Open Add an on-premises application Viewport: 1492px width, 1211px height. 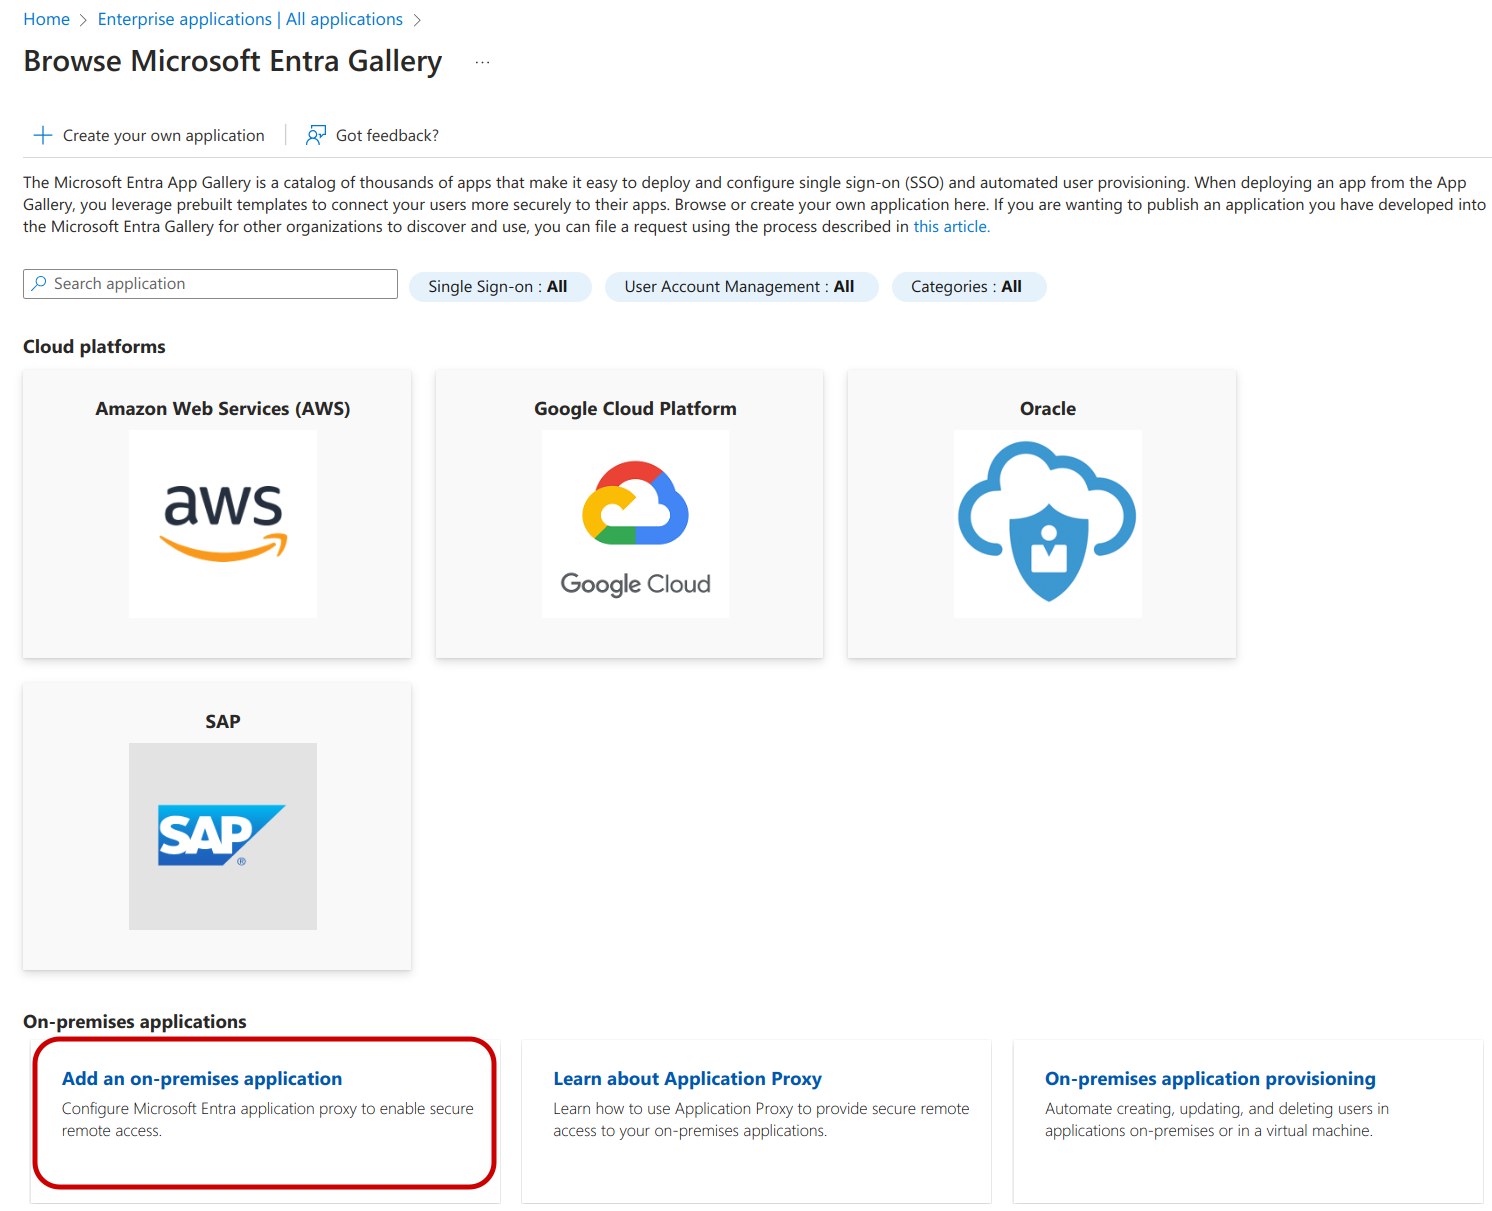[x=202, y=1079]
